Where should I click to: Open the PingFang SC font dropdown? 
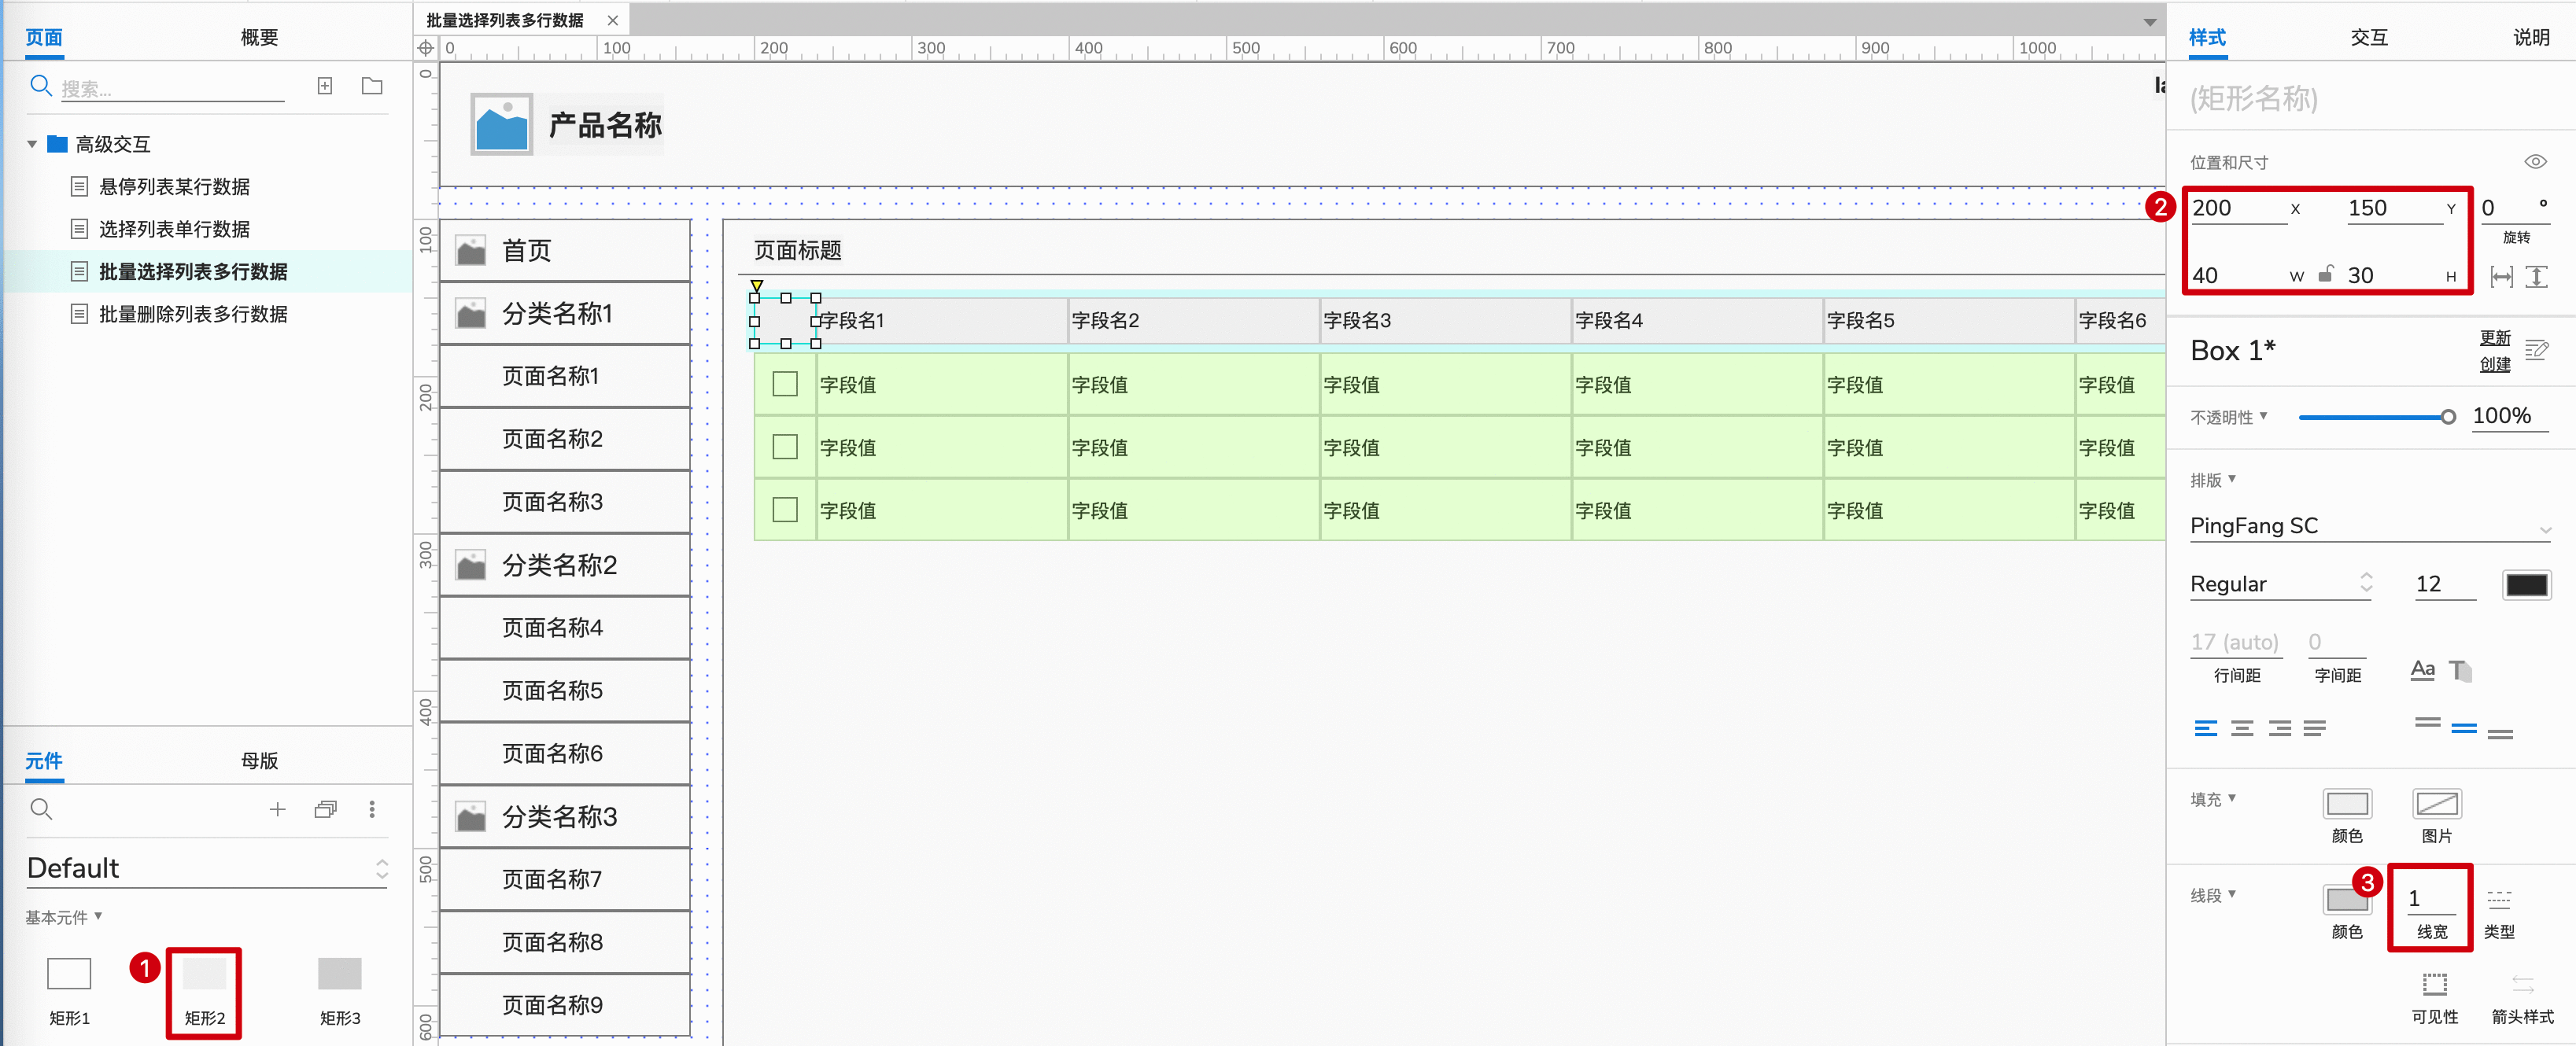point(2370,526)
